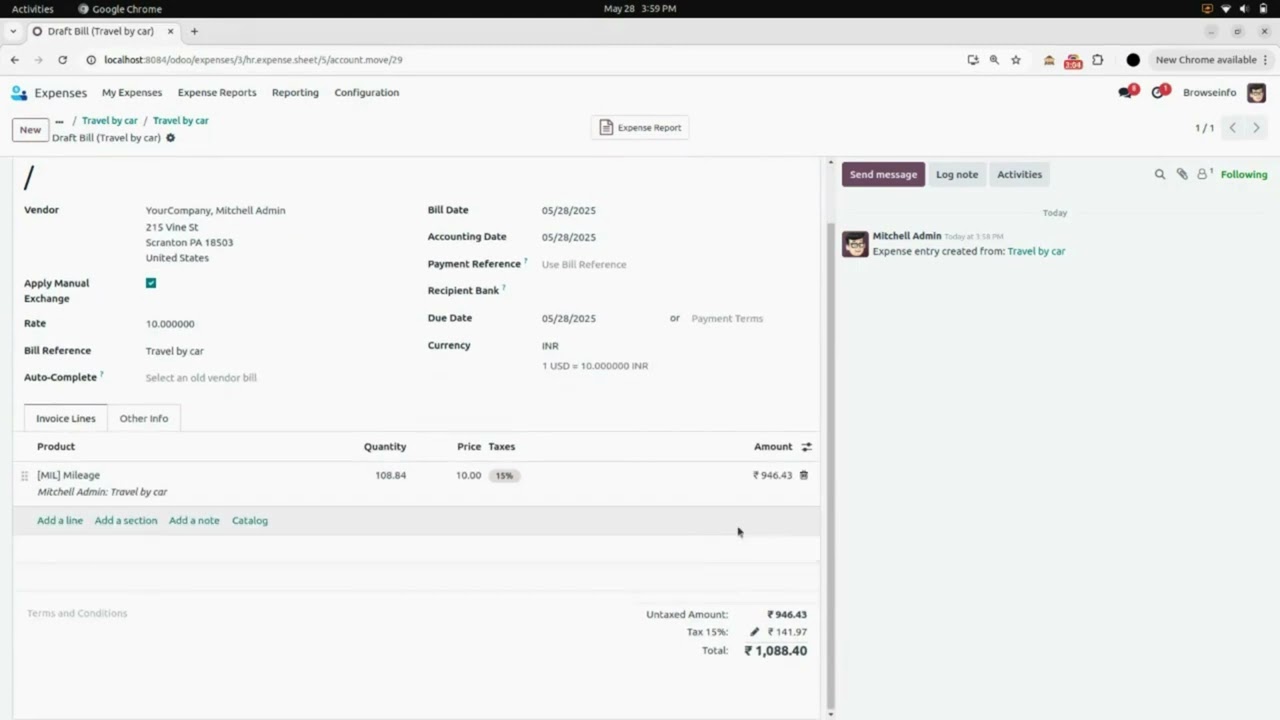Open the Expense Report smart button

click(640, 128)
